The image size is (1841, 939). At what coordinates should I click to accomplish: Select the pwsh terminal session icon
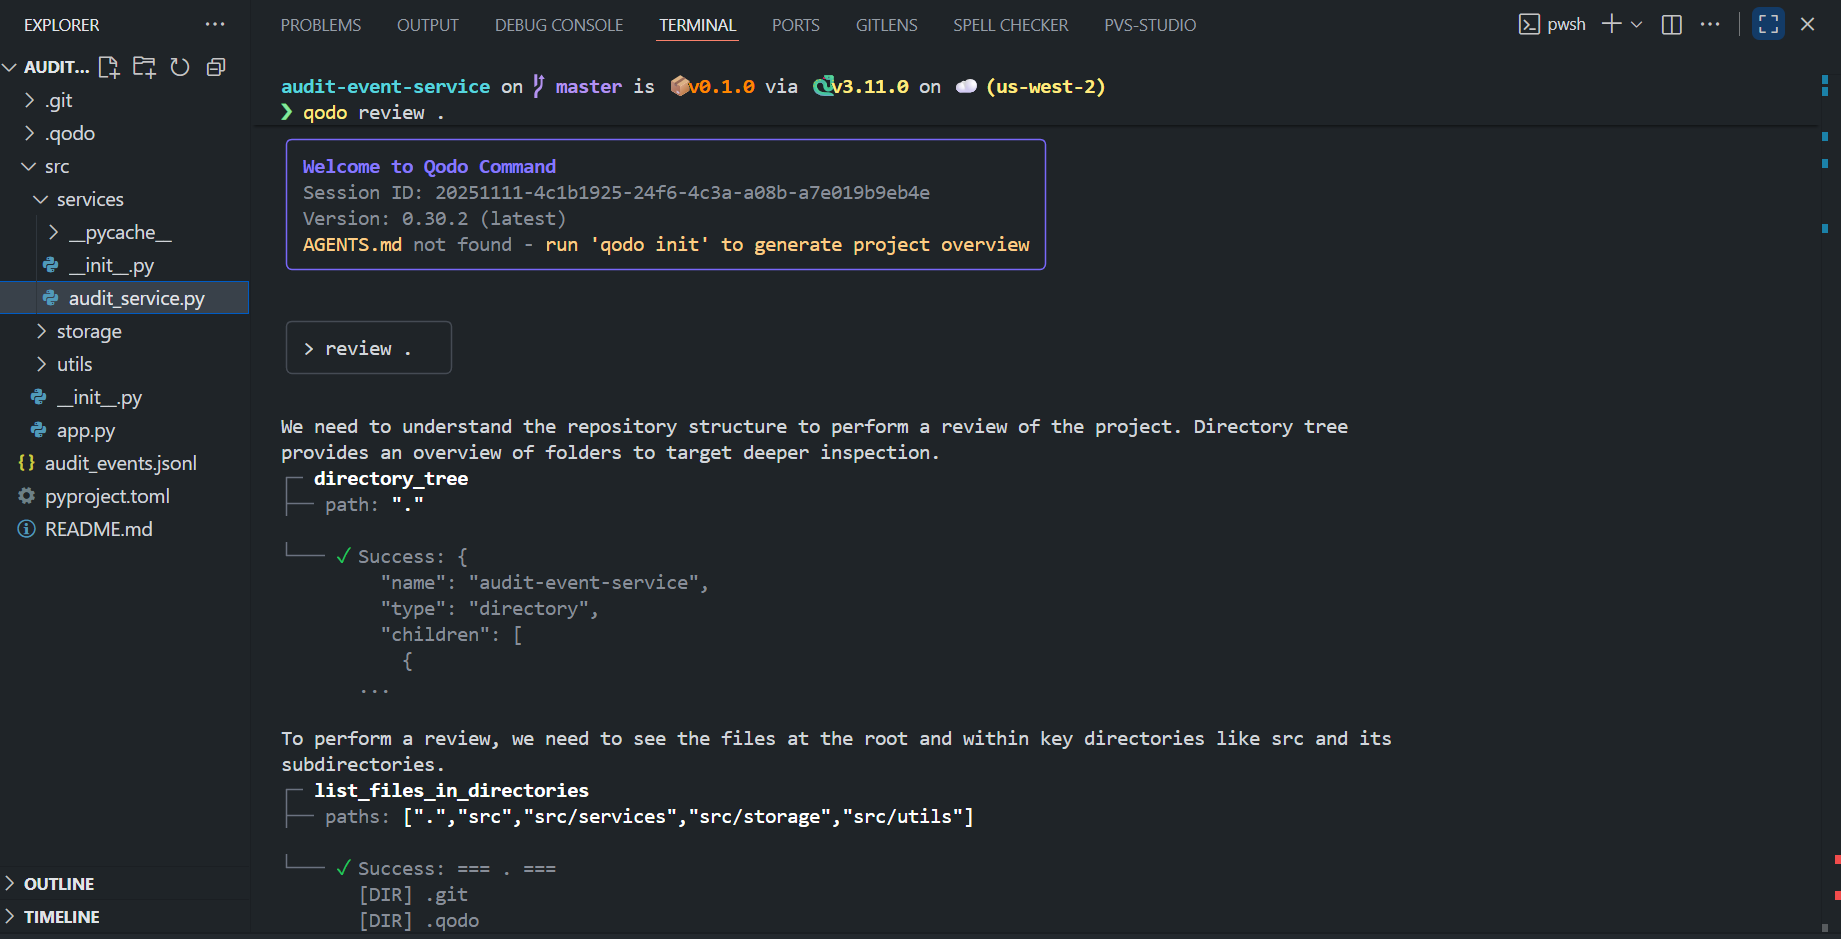[x=1530, y=23]
